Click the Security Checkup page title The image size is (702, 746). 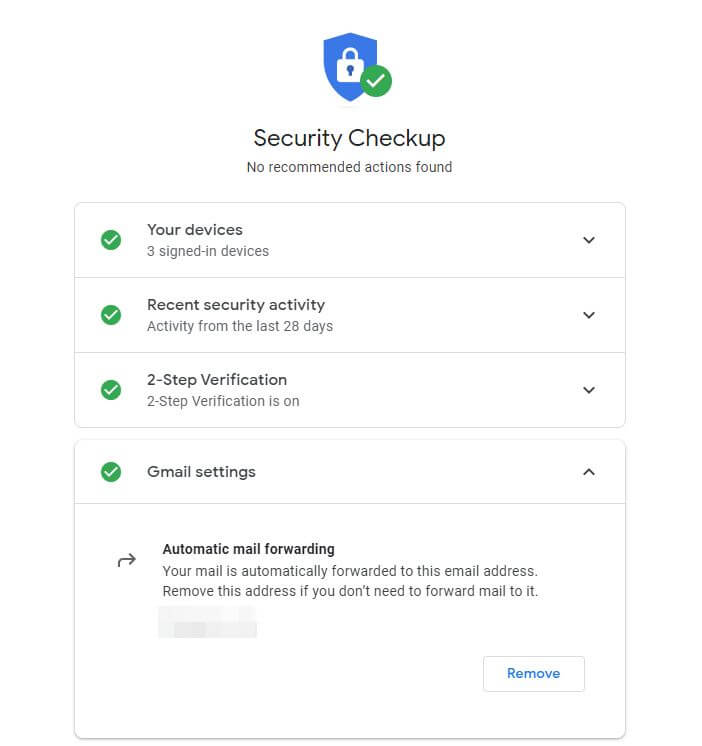[x=350, y=138]
